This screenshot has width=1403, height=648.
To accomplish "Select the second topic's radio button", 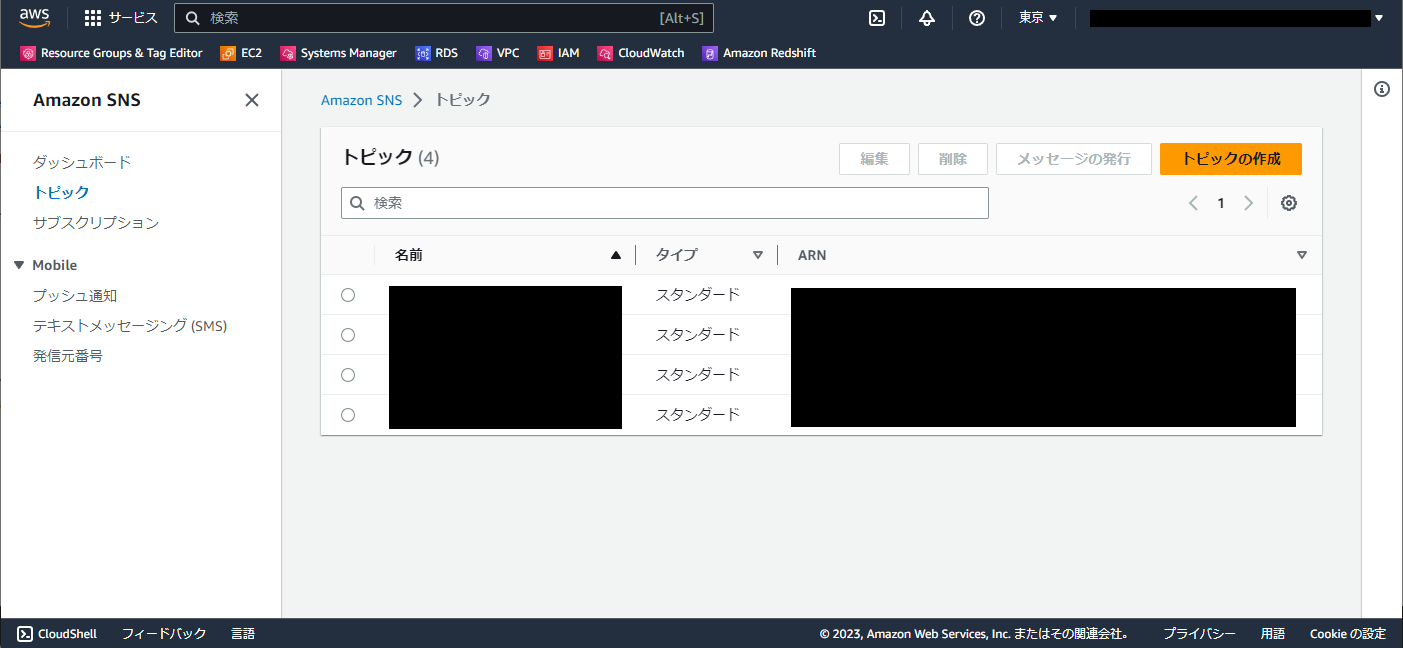I will click(x=347, y=334).
